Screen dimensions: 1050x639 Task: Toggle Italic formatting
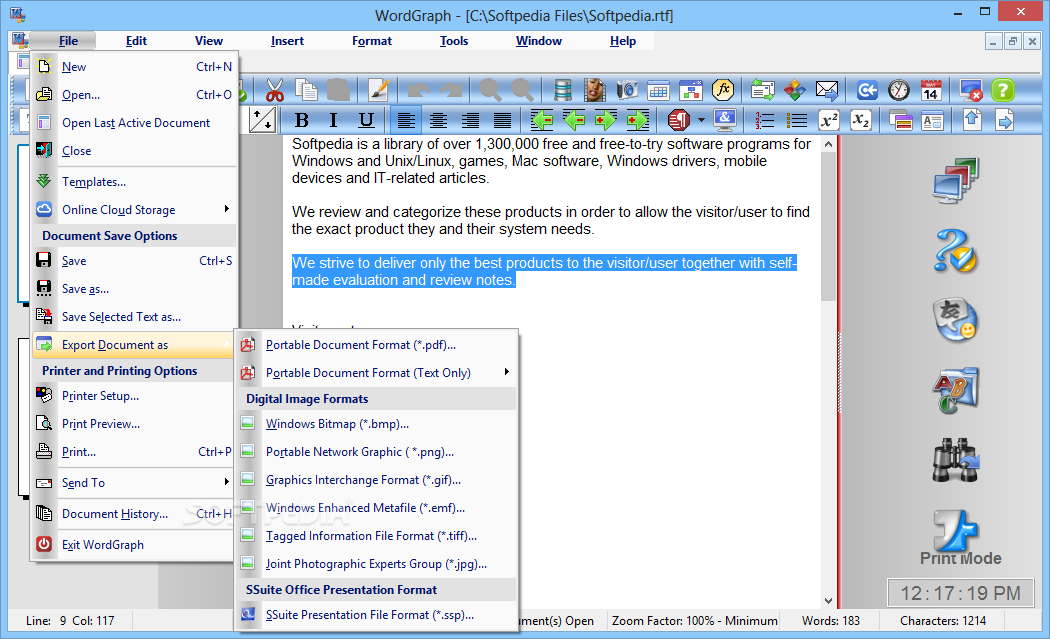pyautogui.click(x=333, y=121)
